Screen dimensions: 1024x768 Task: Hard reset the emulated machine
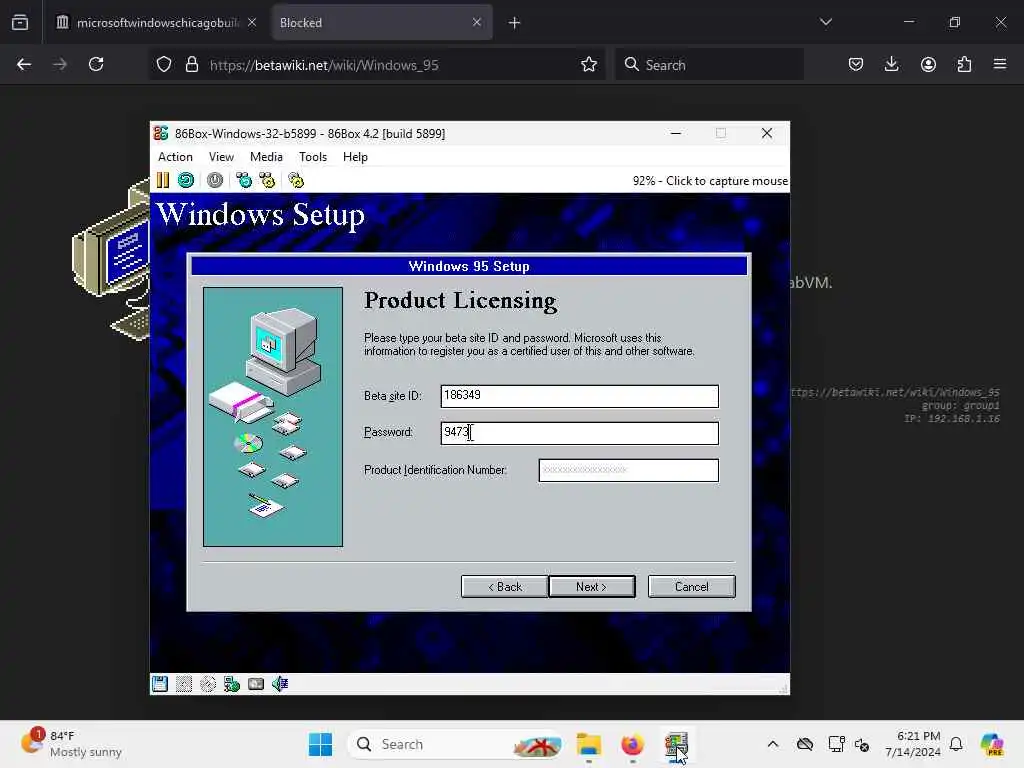pyautogui.click(x=186, y=180)
